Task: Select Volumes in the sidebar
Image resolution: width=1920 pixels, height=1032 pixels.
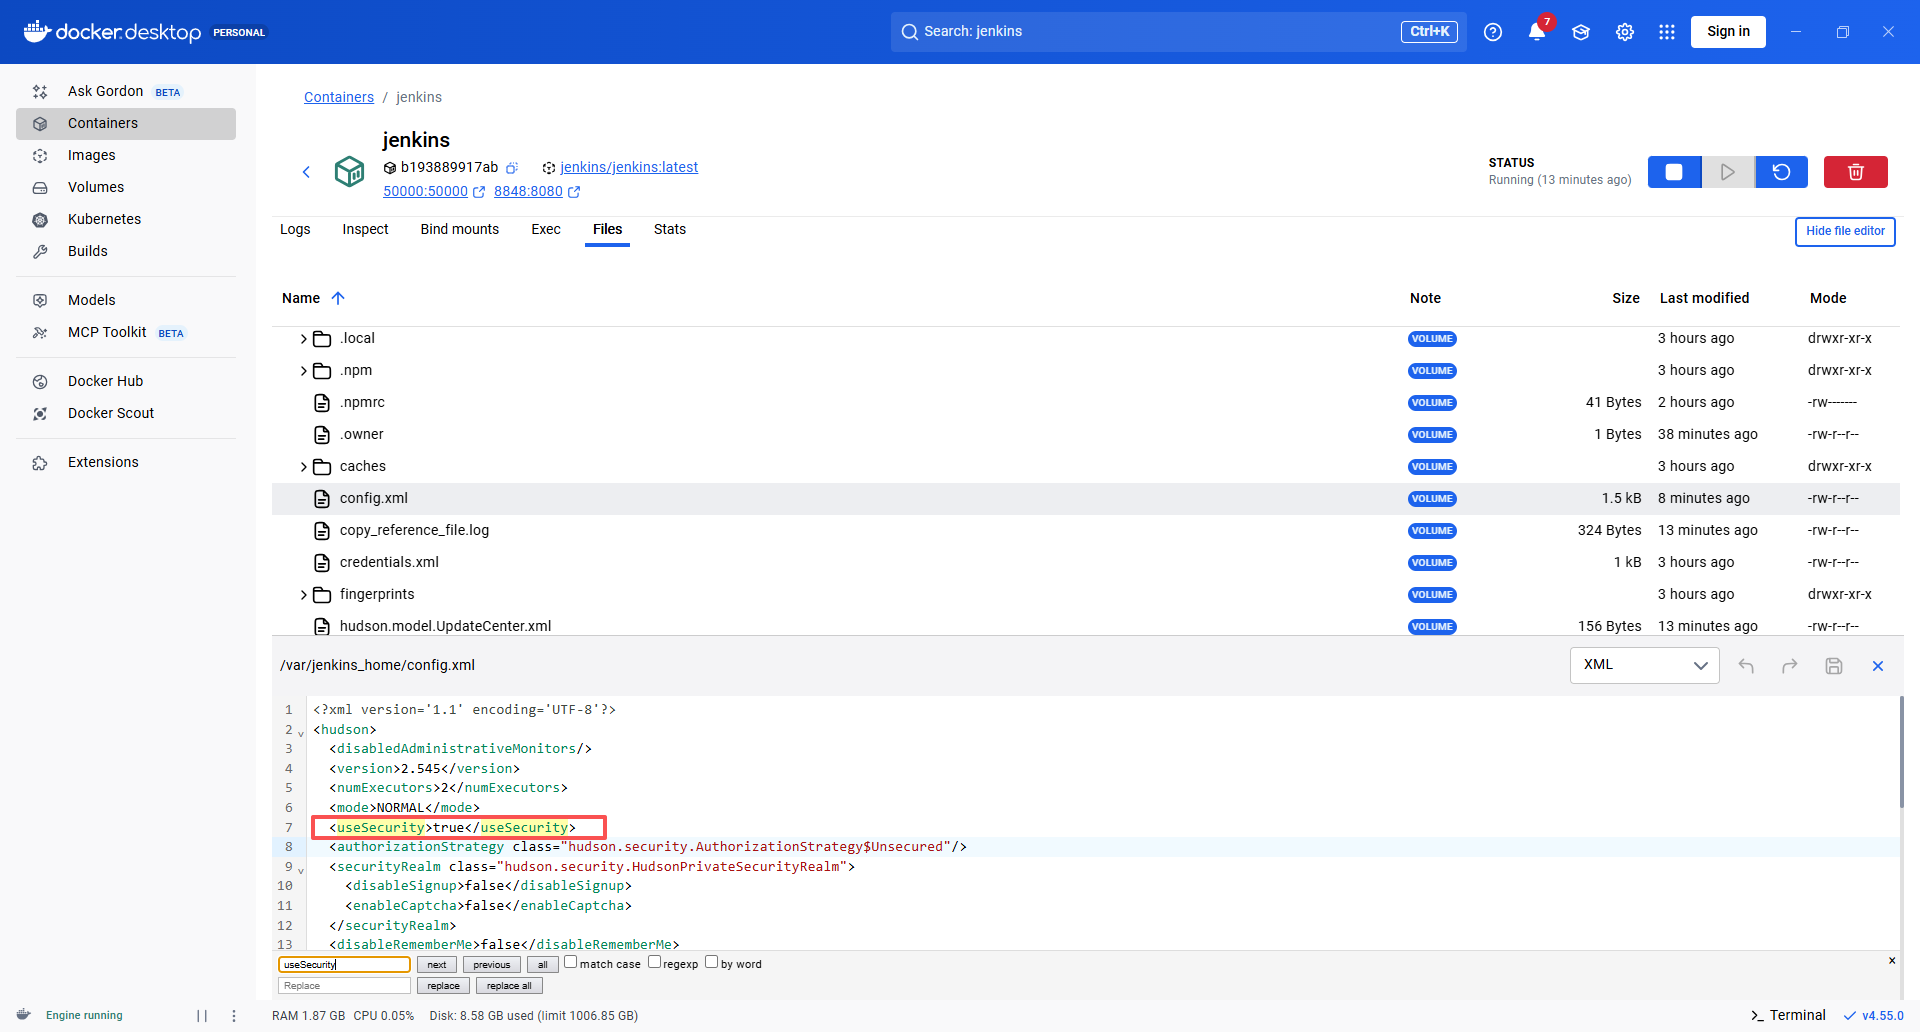Action: (x=95, y=187)
